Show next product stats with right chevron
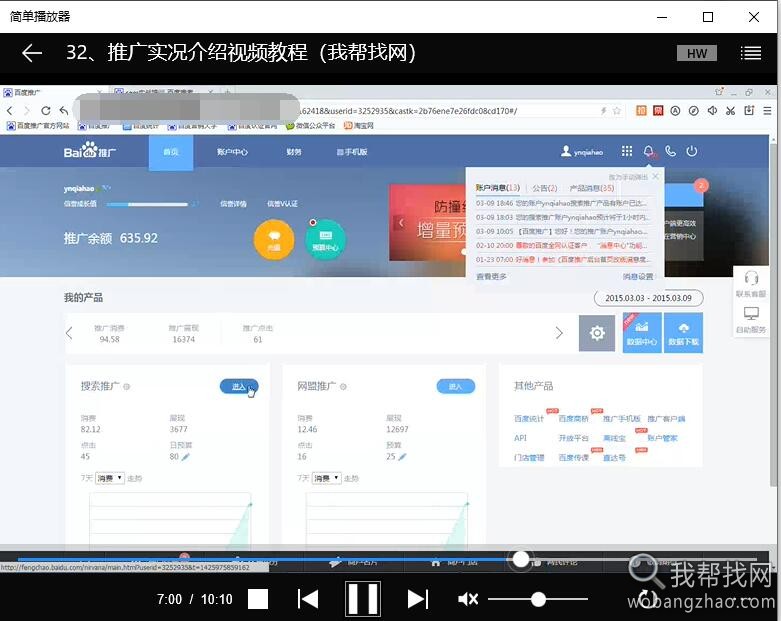Image resolution: width=781 pixels, height=621 pixels. [x=559, y=333]
